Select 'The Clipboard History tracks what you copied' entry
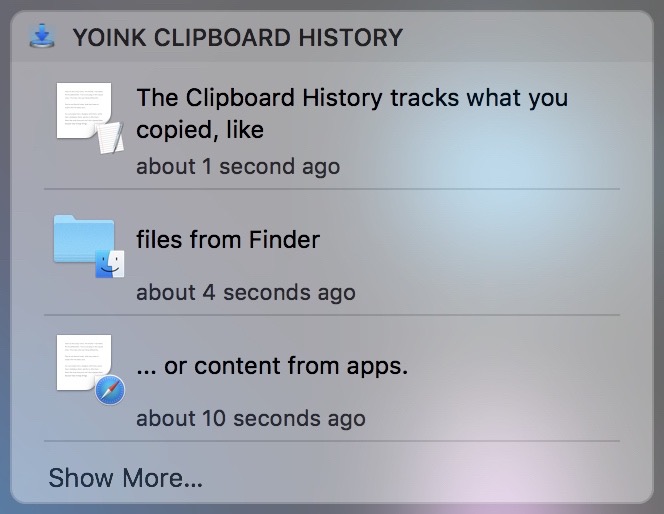The height and width of the screenshot is (514, 664). 332,126
